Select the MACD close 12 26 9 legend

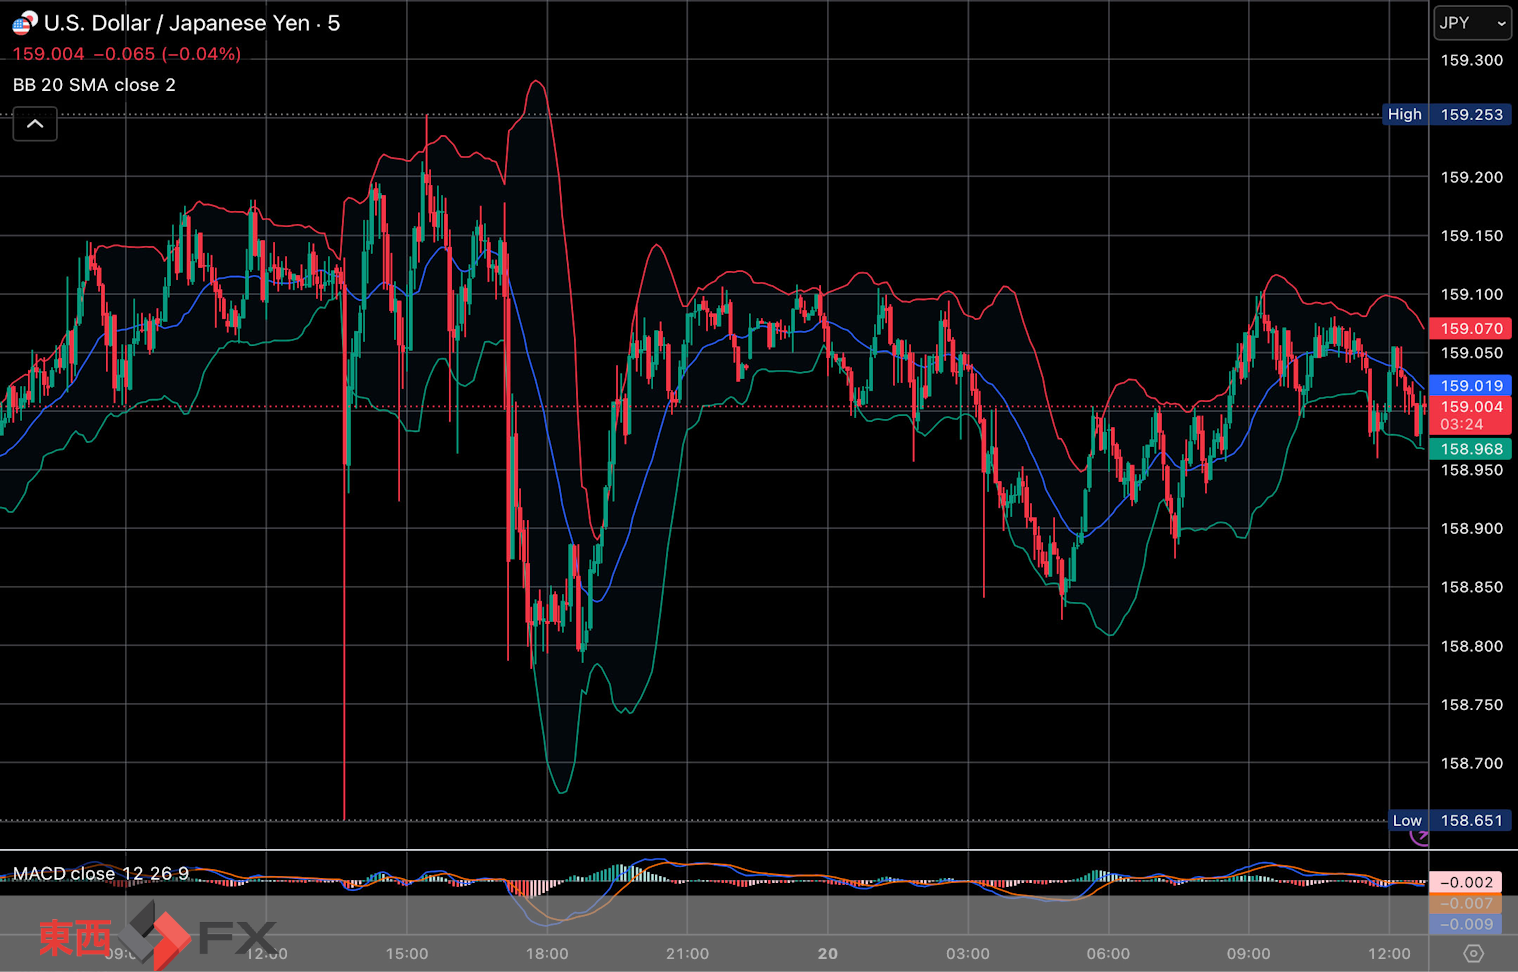101,874
